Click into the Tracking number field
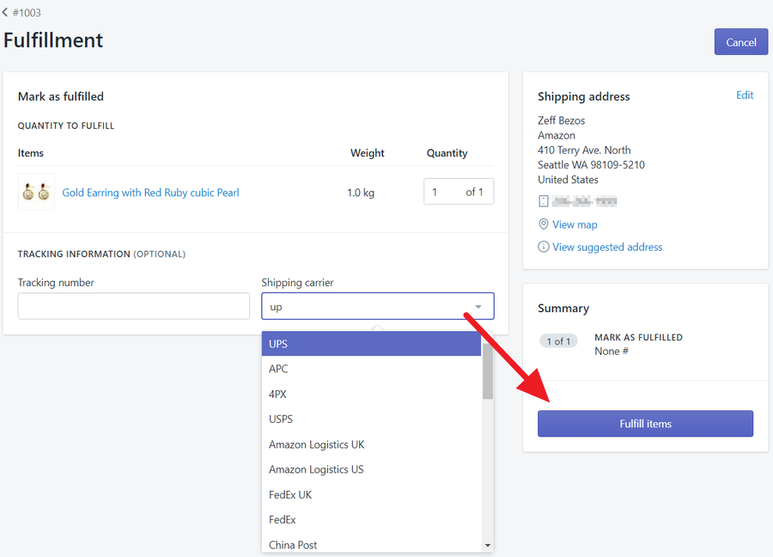The image size is (773, 557). pos(133,306)
